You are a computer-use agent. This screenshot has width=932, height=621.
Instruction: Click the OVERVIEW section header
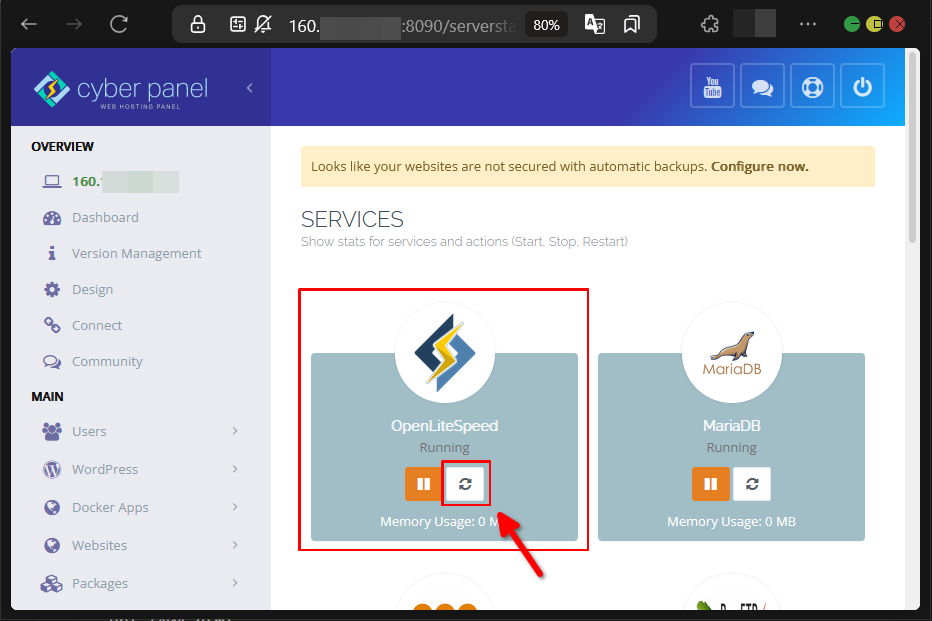click(x=62, y=147)
